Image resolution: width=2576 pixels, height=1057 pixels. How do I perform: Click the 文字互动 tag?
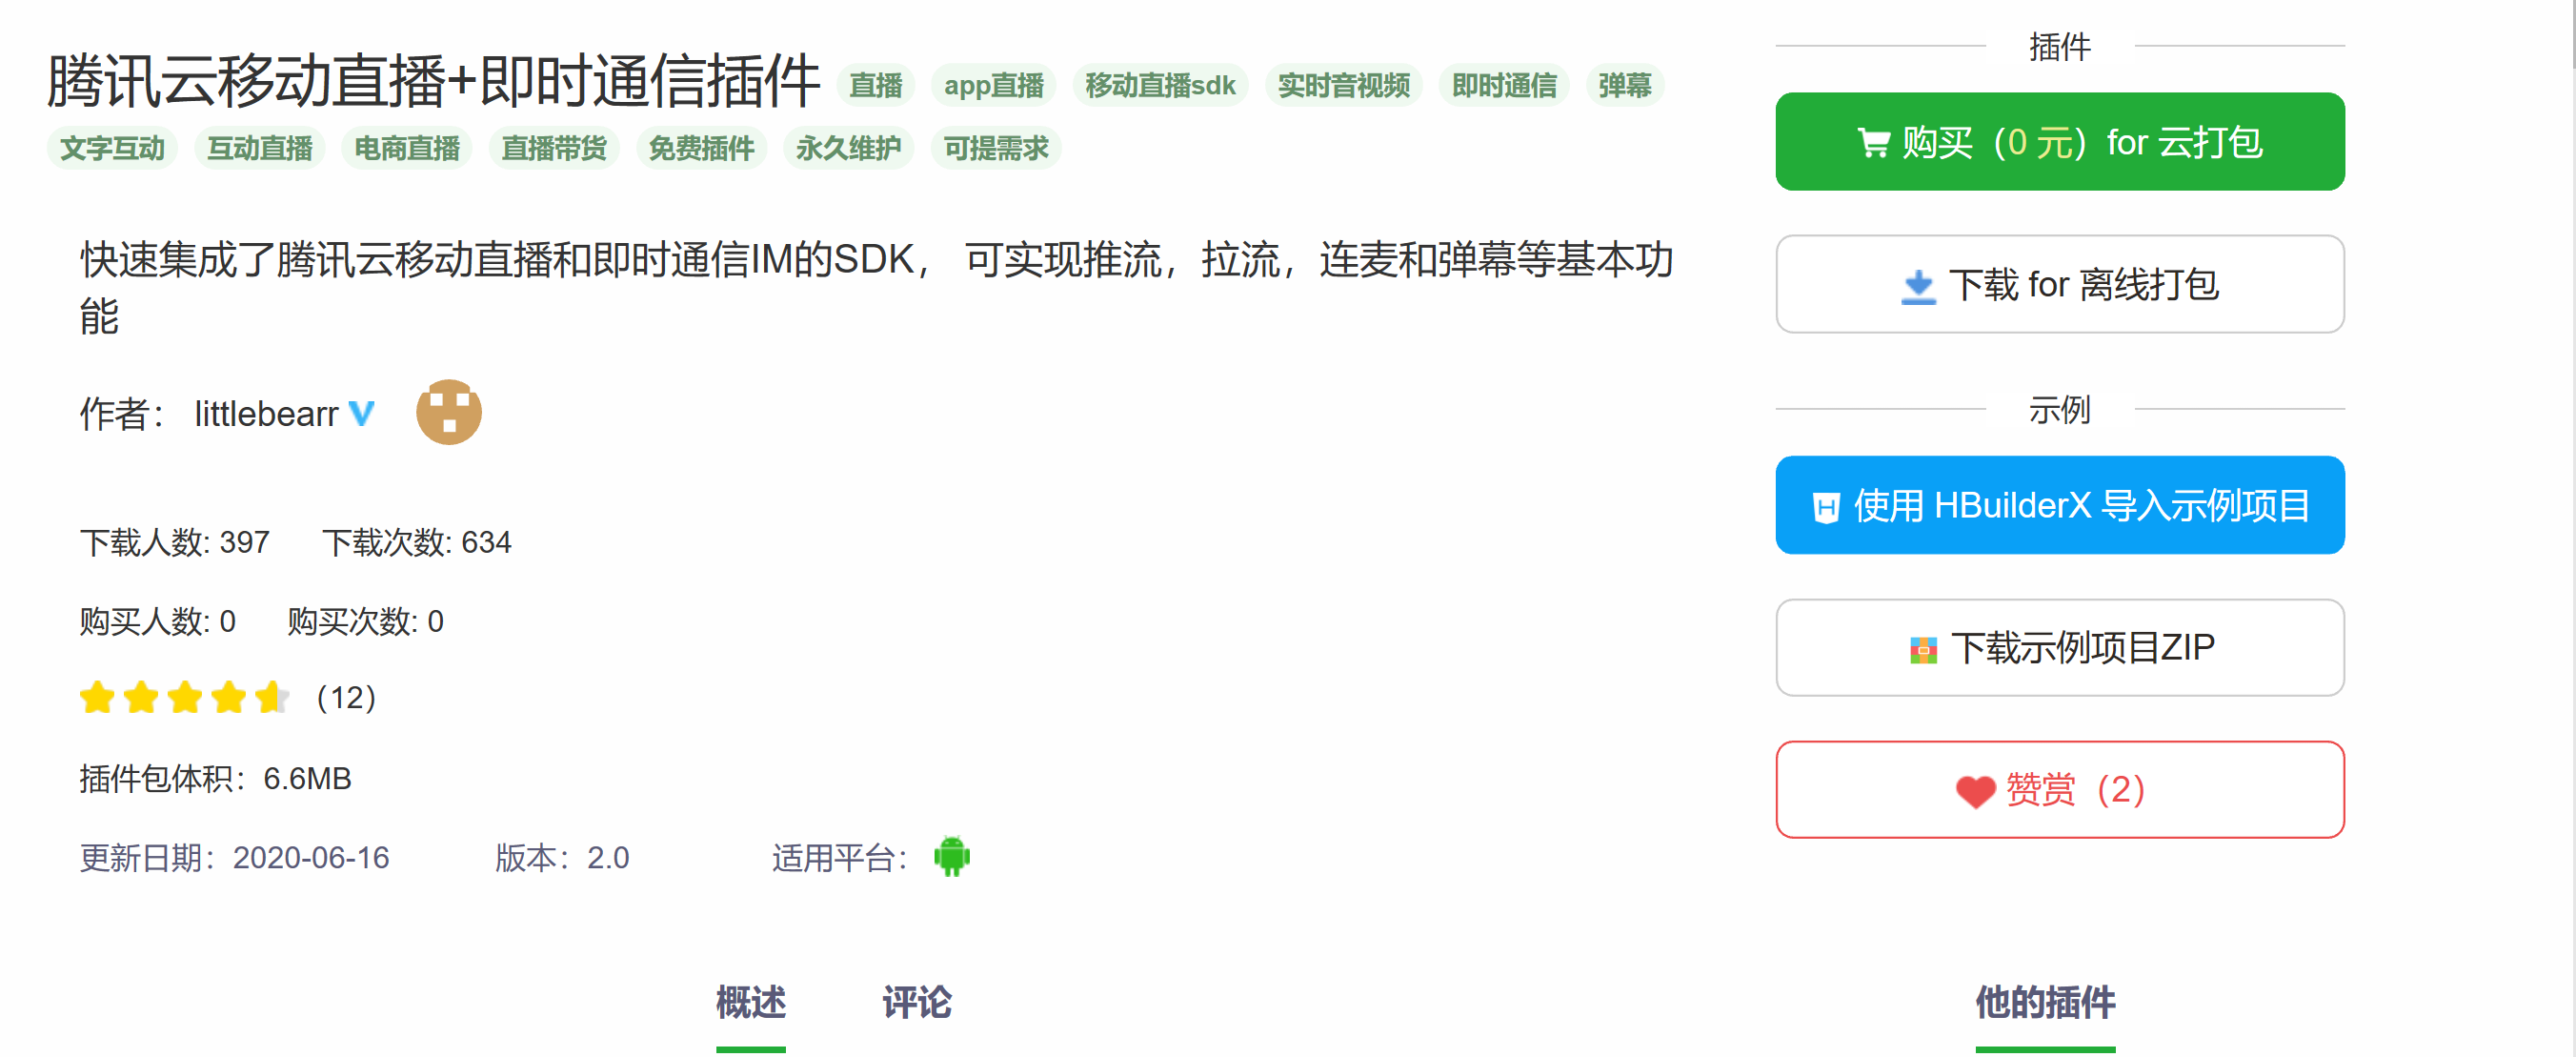[x=112, y=148]
